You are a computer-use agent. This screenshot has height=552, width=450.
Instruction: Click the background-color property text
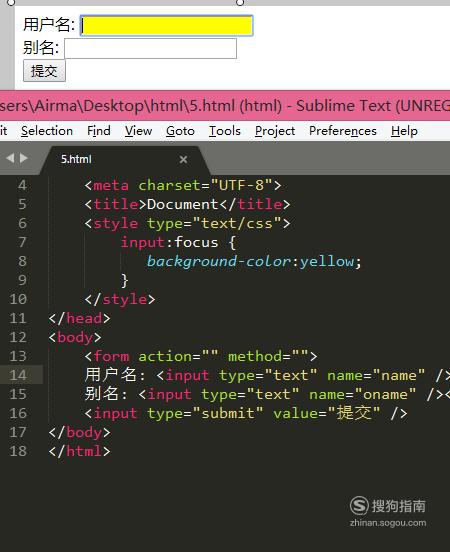(x=219, y=261)
